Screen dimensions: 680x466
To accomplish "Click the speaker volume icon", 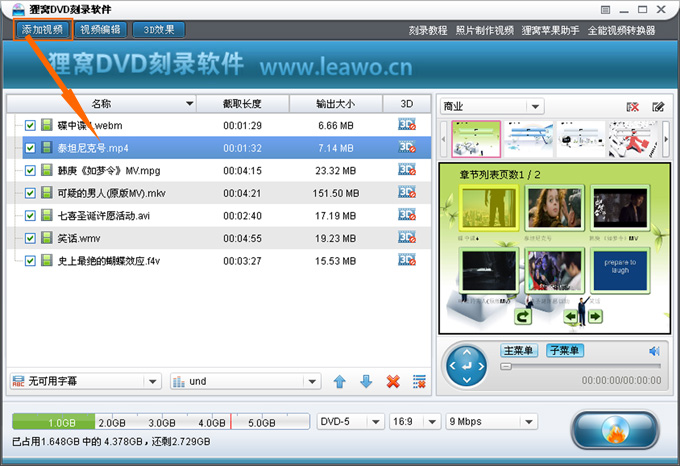I will point(654,351).
